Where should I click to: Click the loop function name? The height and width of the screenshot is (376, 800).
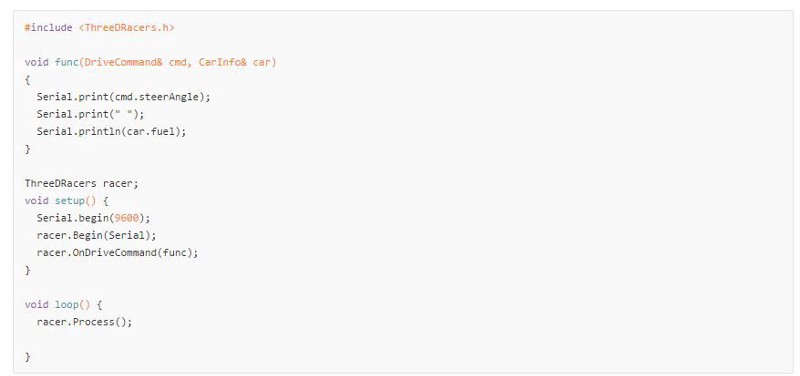coord(67,305)
